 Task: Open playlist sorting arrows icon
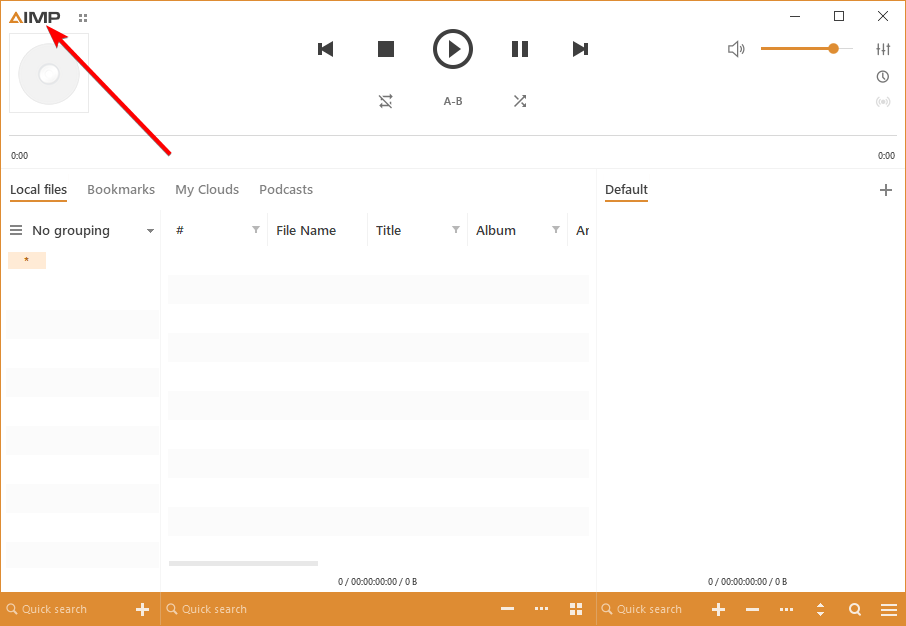[820, 609]
